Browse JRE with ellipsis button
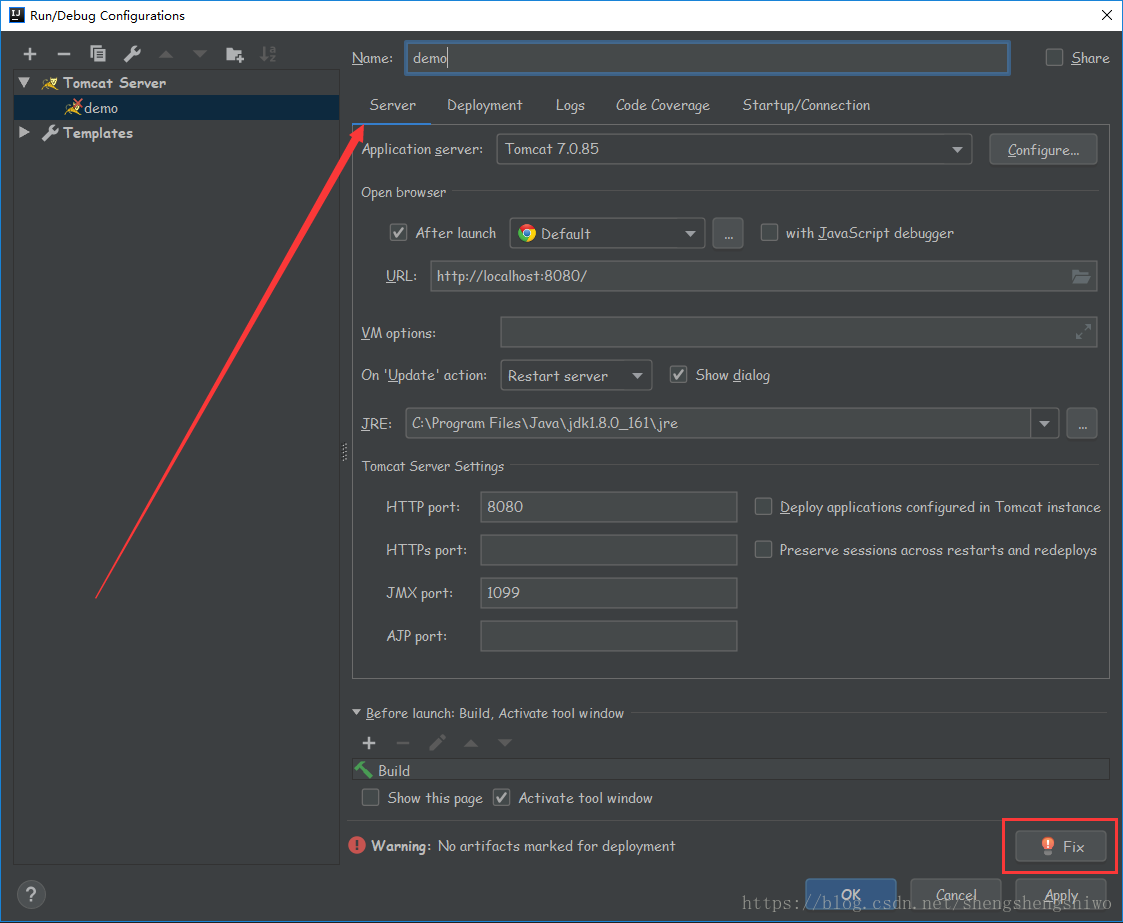The height and width of the screenshot is (923, 1123). (x=1082, y=423)
